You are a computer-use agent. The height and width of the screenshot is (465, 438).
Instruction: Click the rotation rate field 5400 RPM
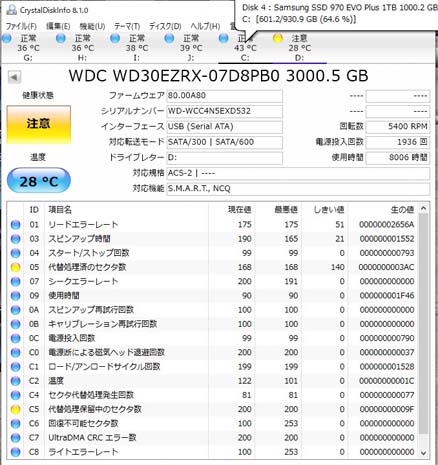pyautogui.click(x=398, y=127)
